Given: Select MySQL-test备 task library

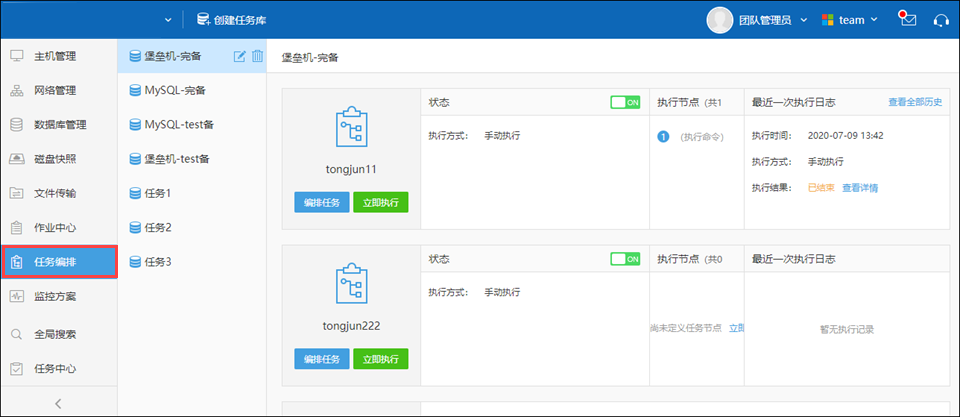Looking at the screenshot, I should pos(179,125).
